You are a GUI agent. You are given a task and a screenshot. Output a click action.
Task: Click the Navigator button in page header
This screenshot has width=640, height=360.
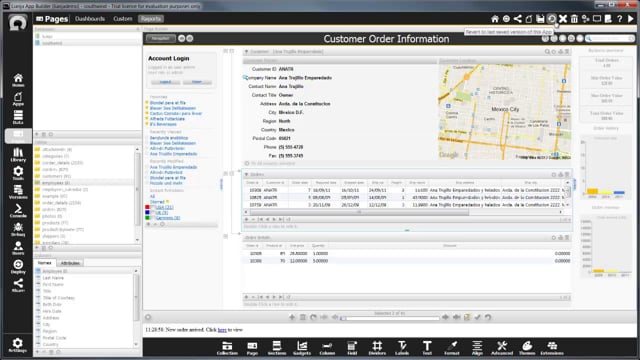[x=160, y=38]
